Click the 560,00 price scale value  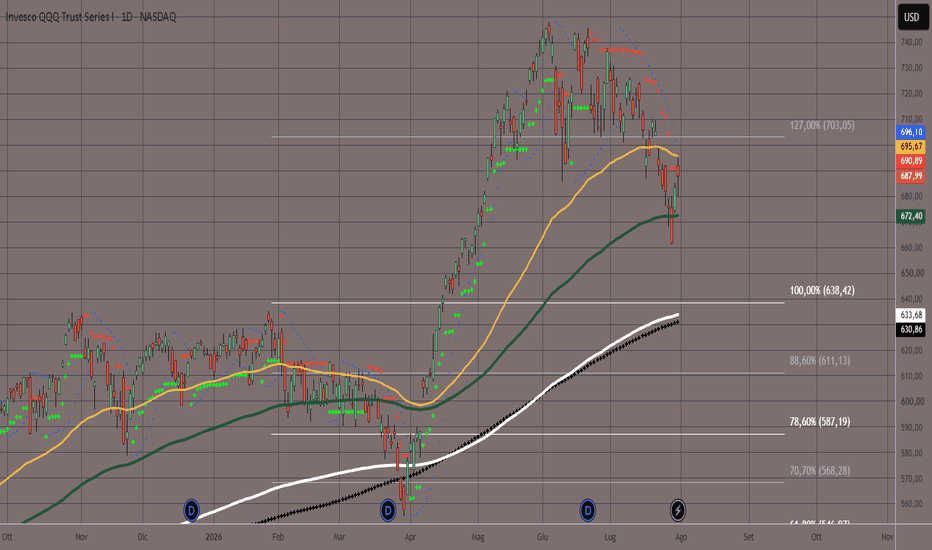911,504
